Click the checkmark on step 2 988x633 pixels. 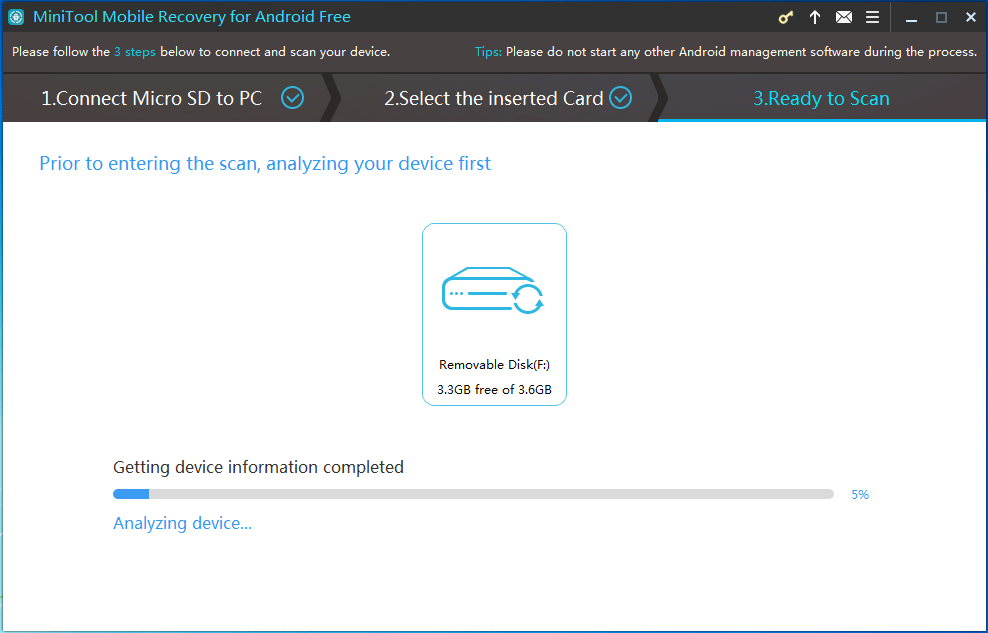click(620, 98)
